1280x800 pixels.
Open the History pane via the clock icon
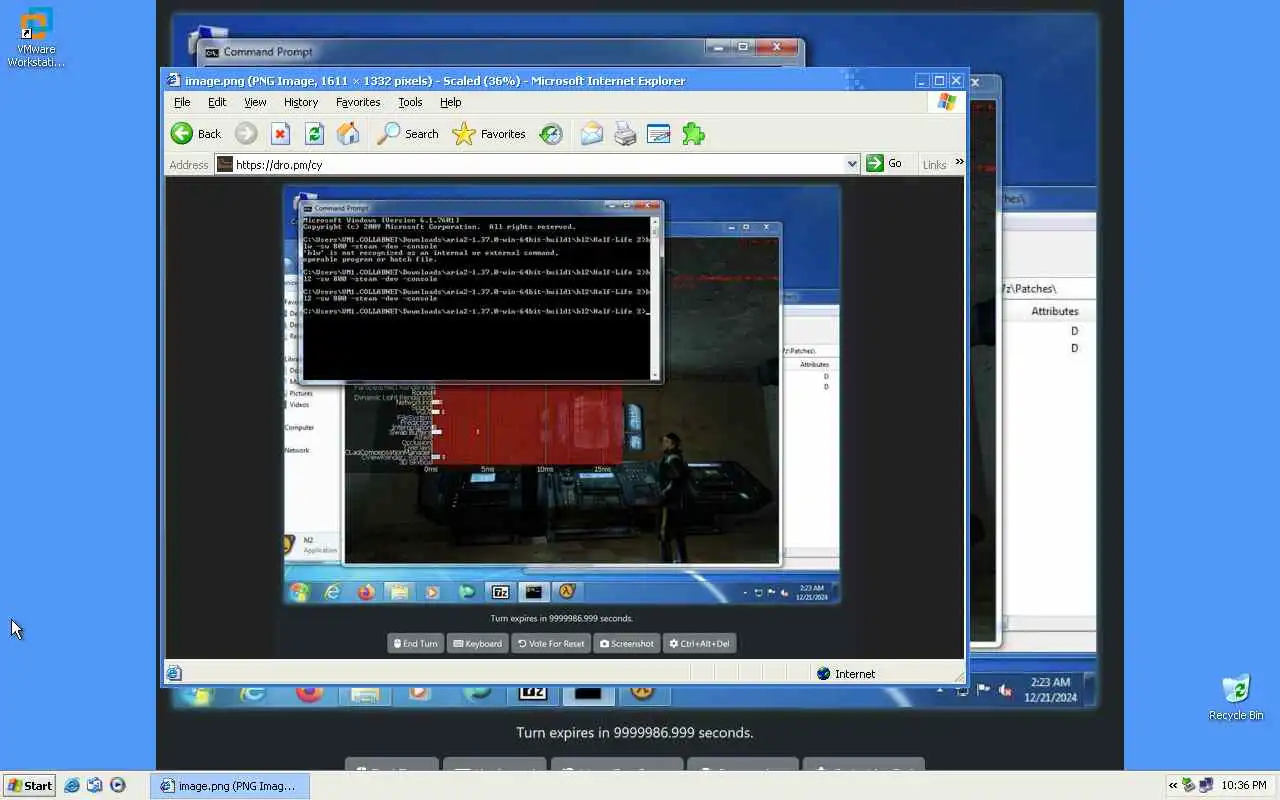tap(551, 134)
